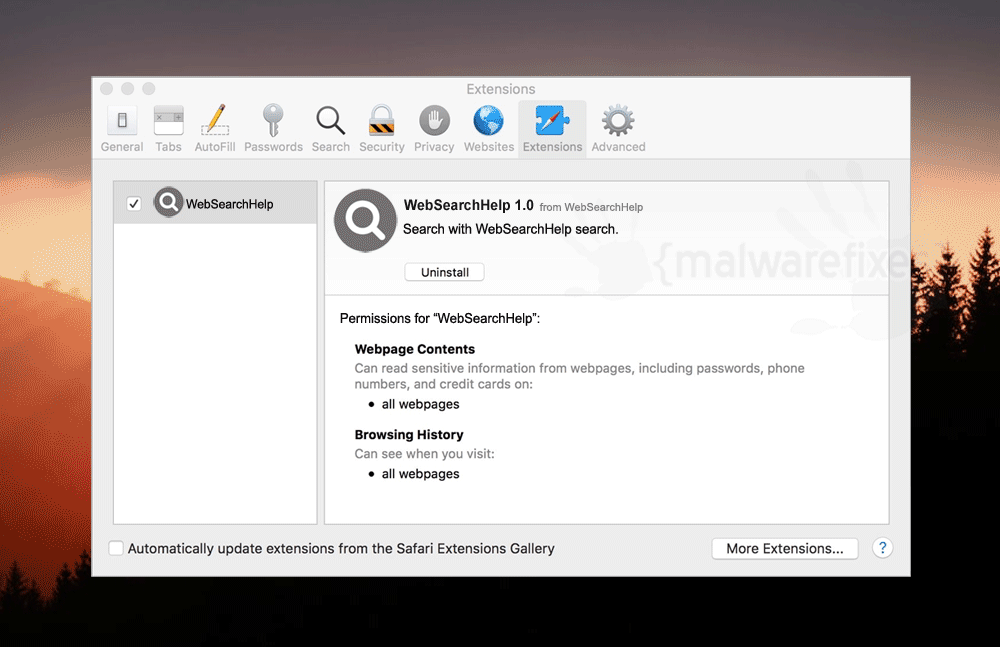Uninstall the WebSearchHelp extension

pos(445,272)
